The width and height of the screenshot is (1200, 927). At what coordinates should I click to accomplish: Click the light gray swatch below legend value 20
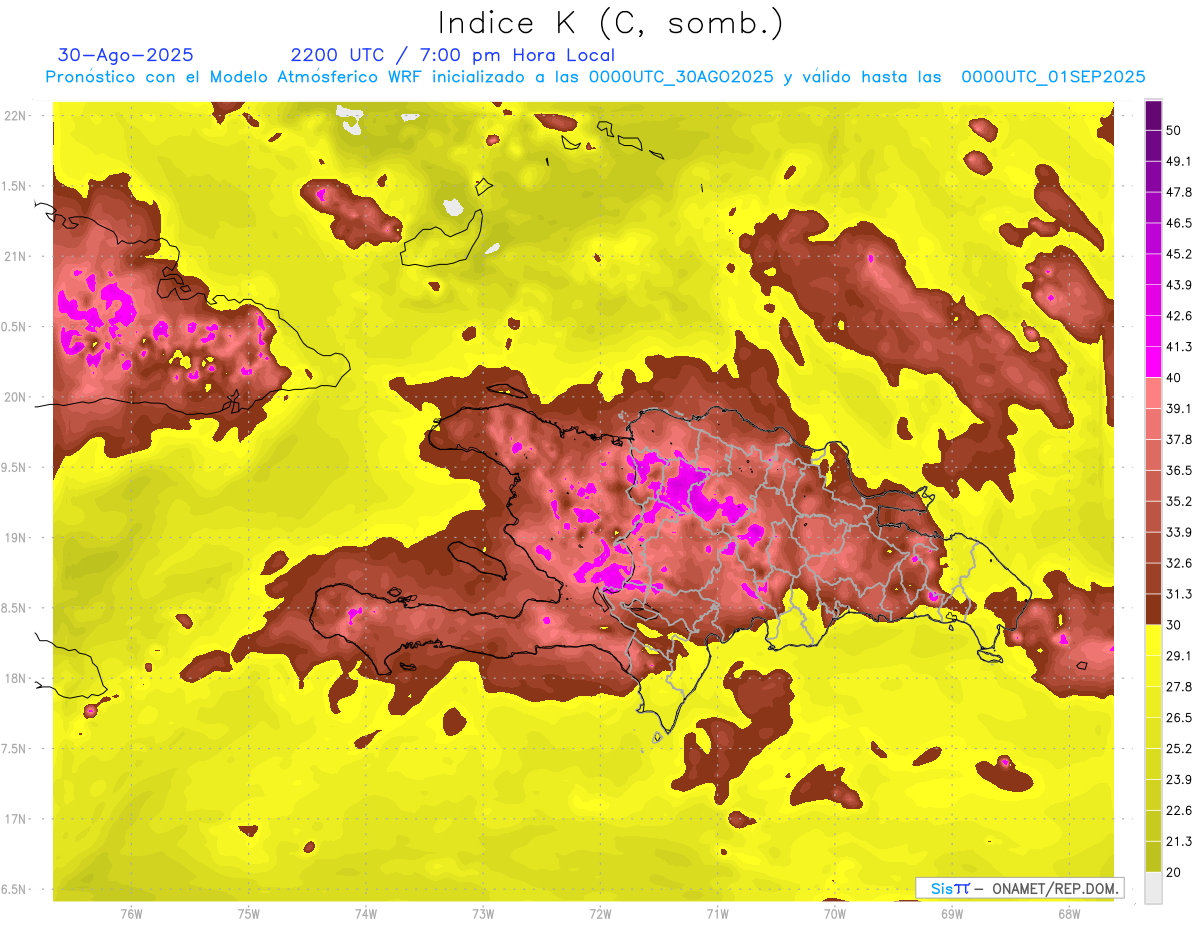point(1153,887)
